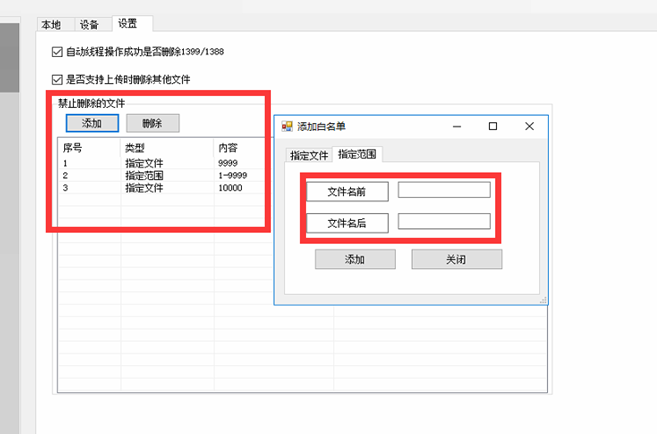This screenshot has height=434, width=657.
Task: Toggle 是否支持上传时删除其他文件 checkbox
Action: coord(57,80)
